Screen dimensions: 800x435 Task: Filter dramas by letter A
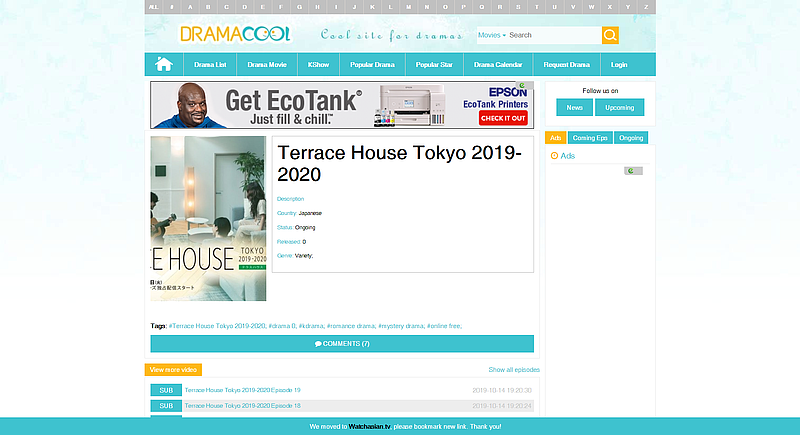coord(190,7)
